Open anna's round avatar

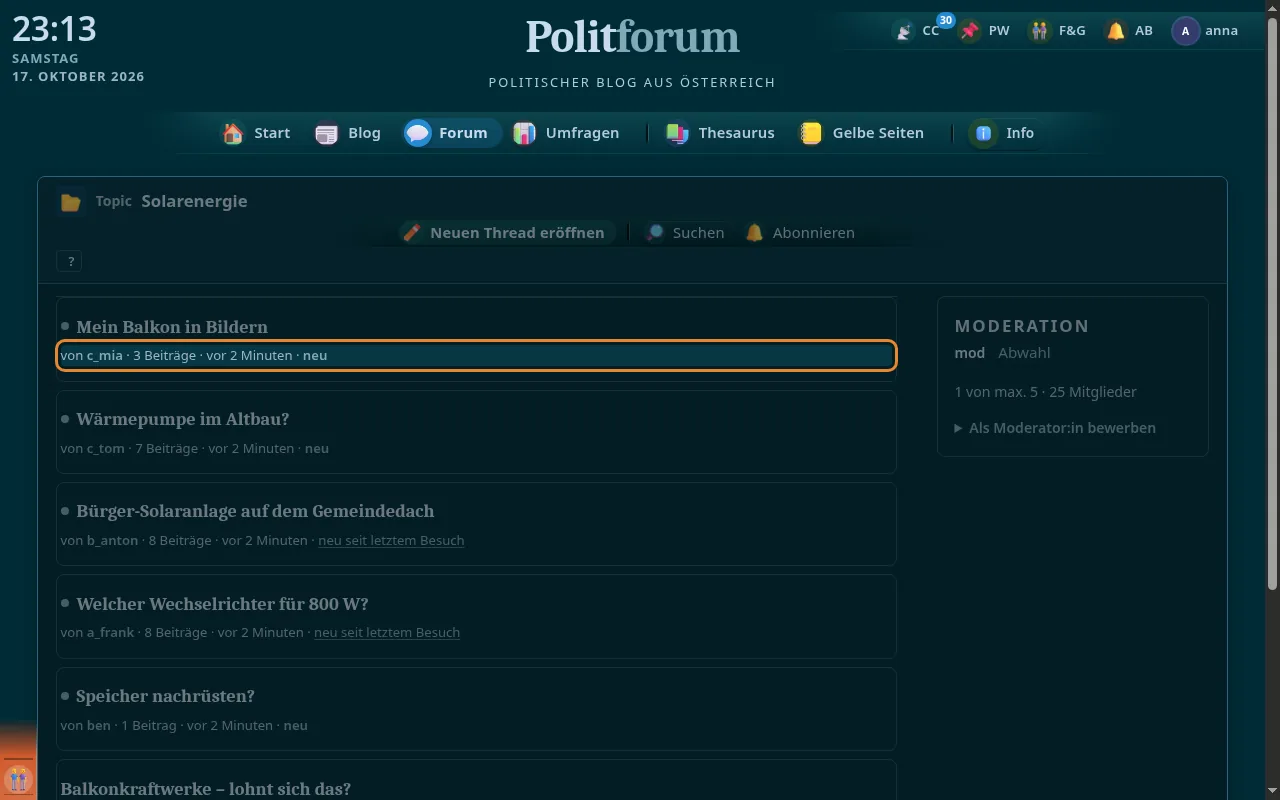pos(1185,31)
